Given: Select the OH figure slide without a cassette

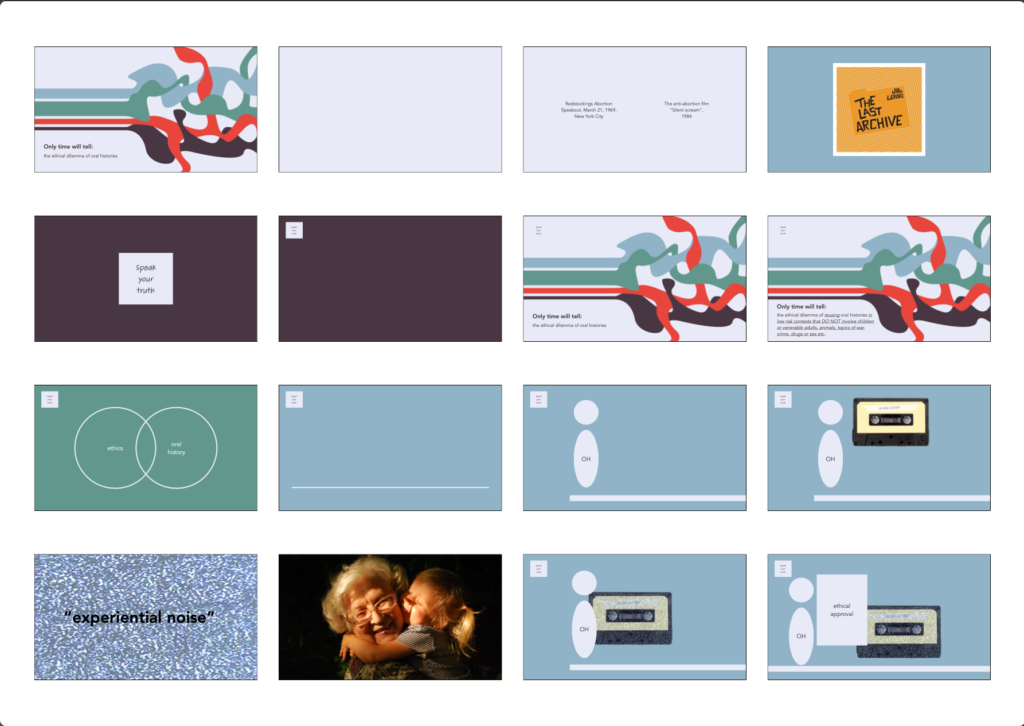Looking at the screenshot, I should [634, 447].
